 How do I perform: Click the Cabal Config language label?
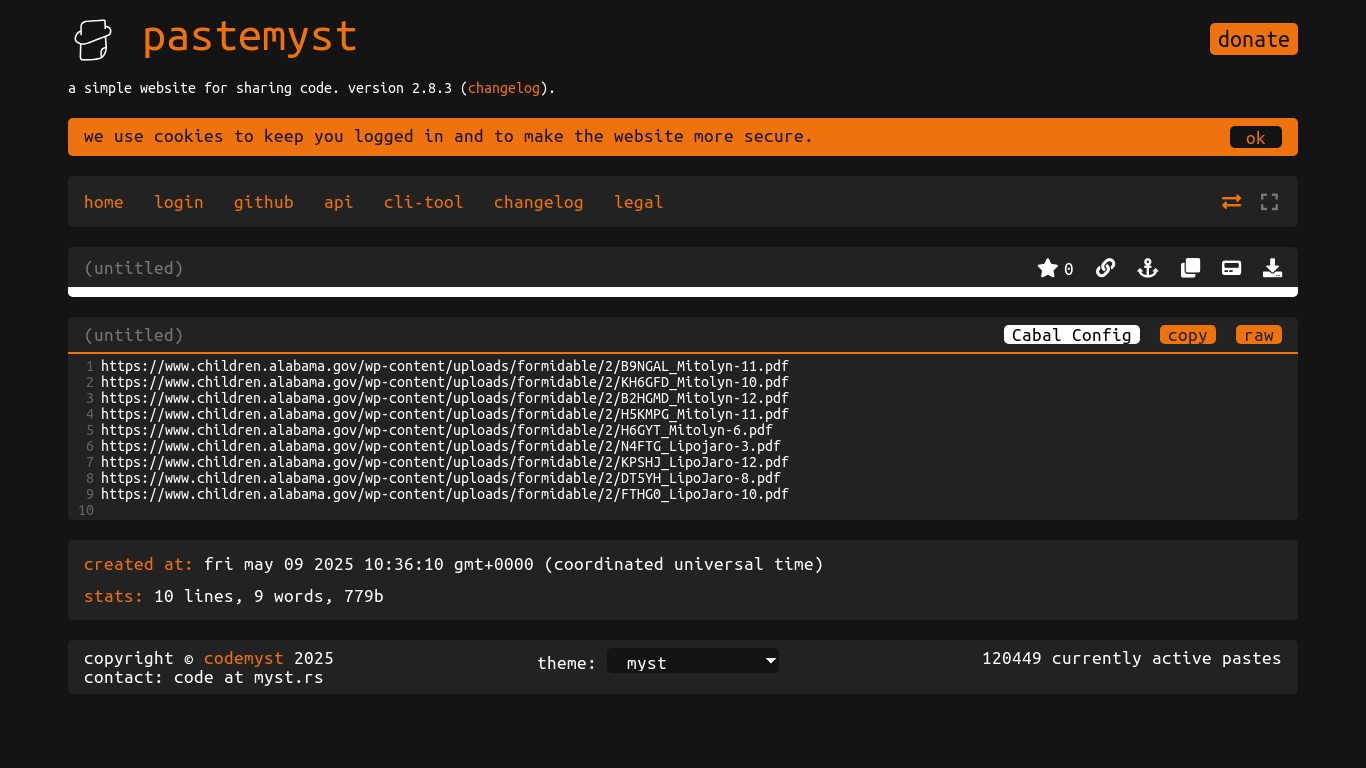point(1071,335)
